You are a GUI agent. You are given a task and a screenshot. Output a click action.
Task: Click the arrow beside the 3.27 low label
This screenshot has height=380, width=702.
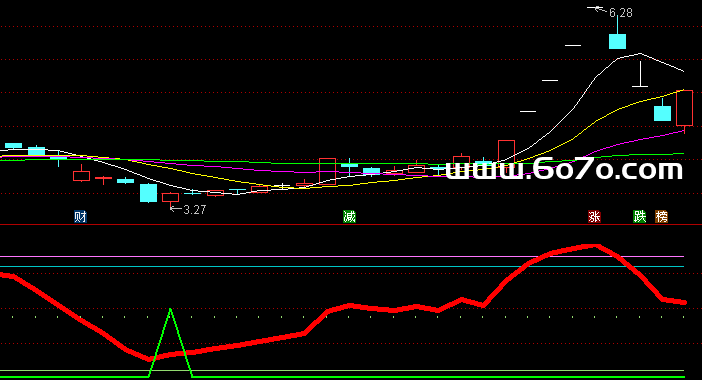pos(176,208)
